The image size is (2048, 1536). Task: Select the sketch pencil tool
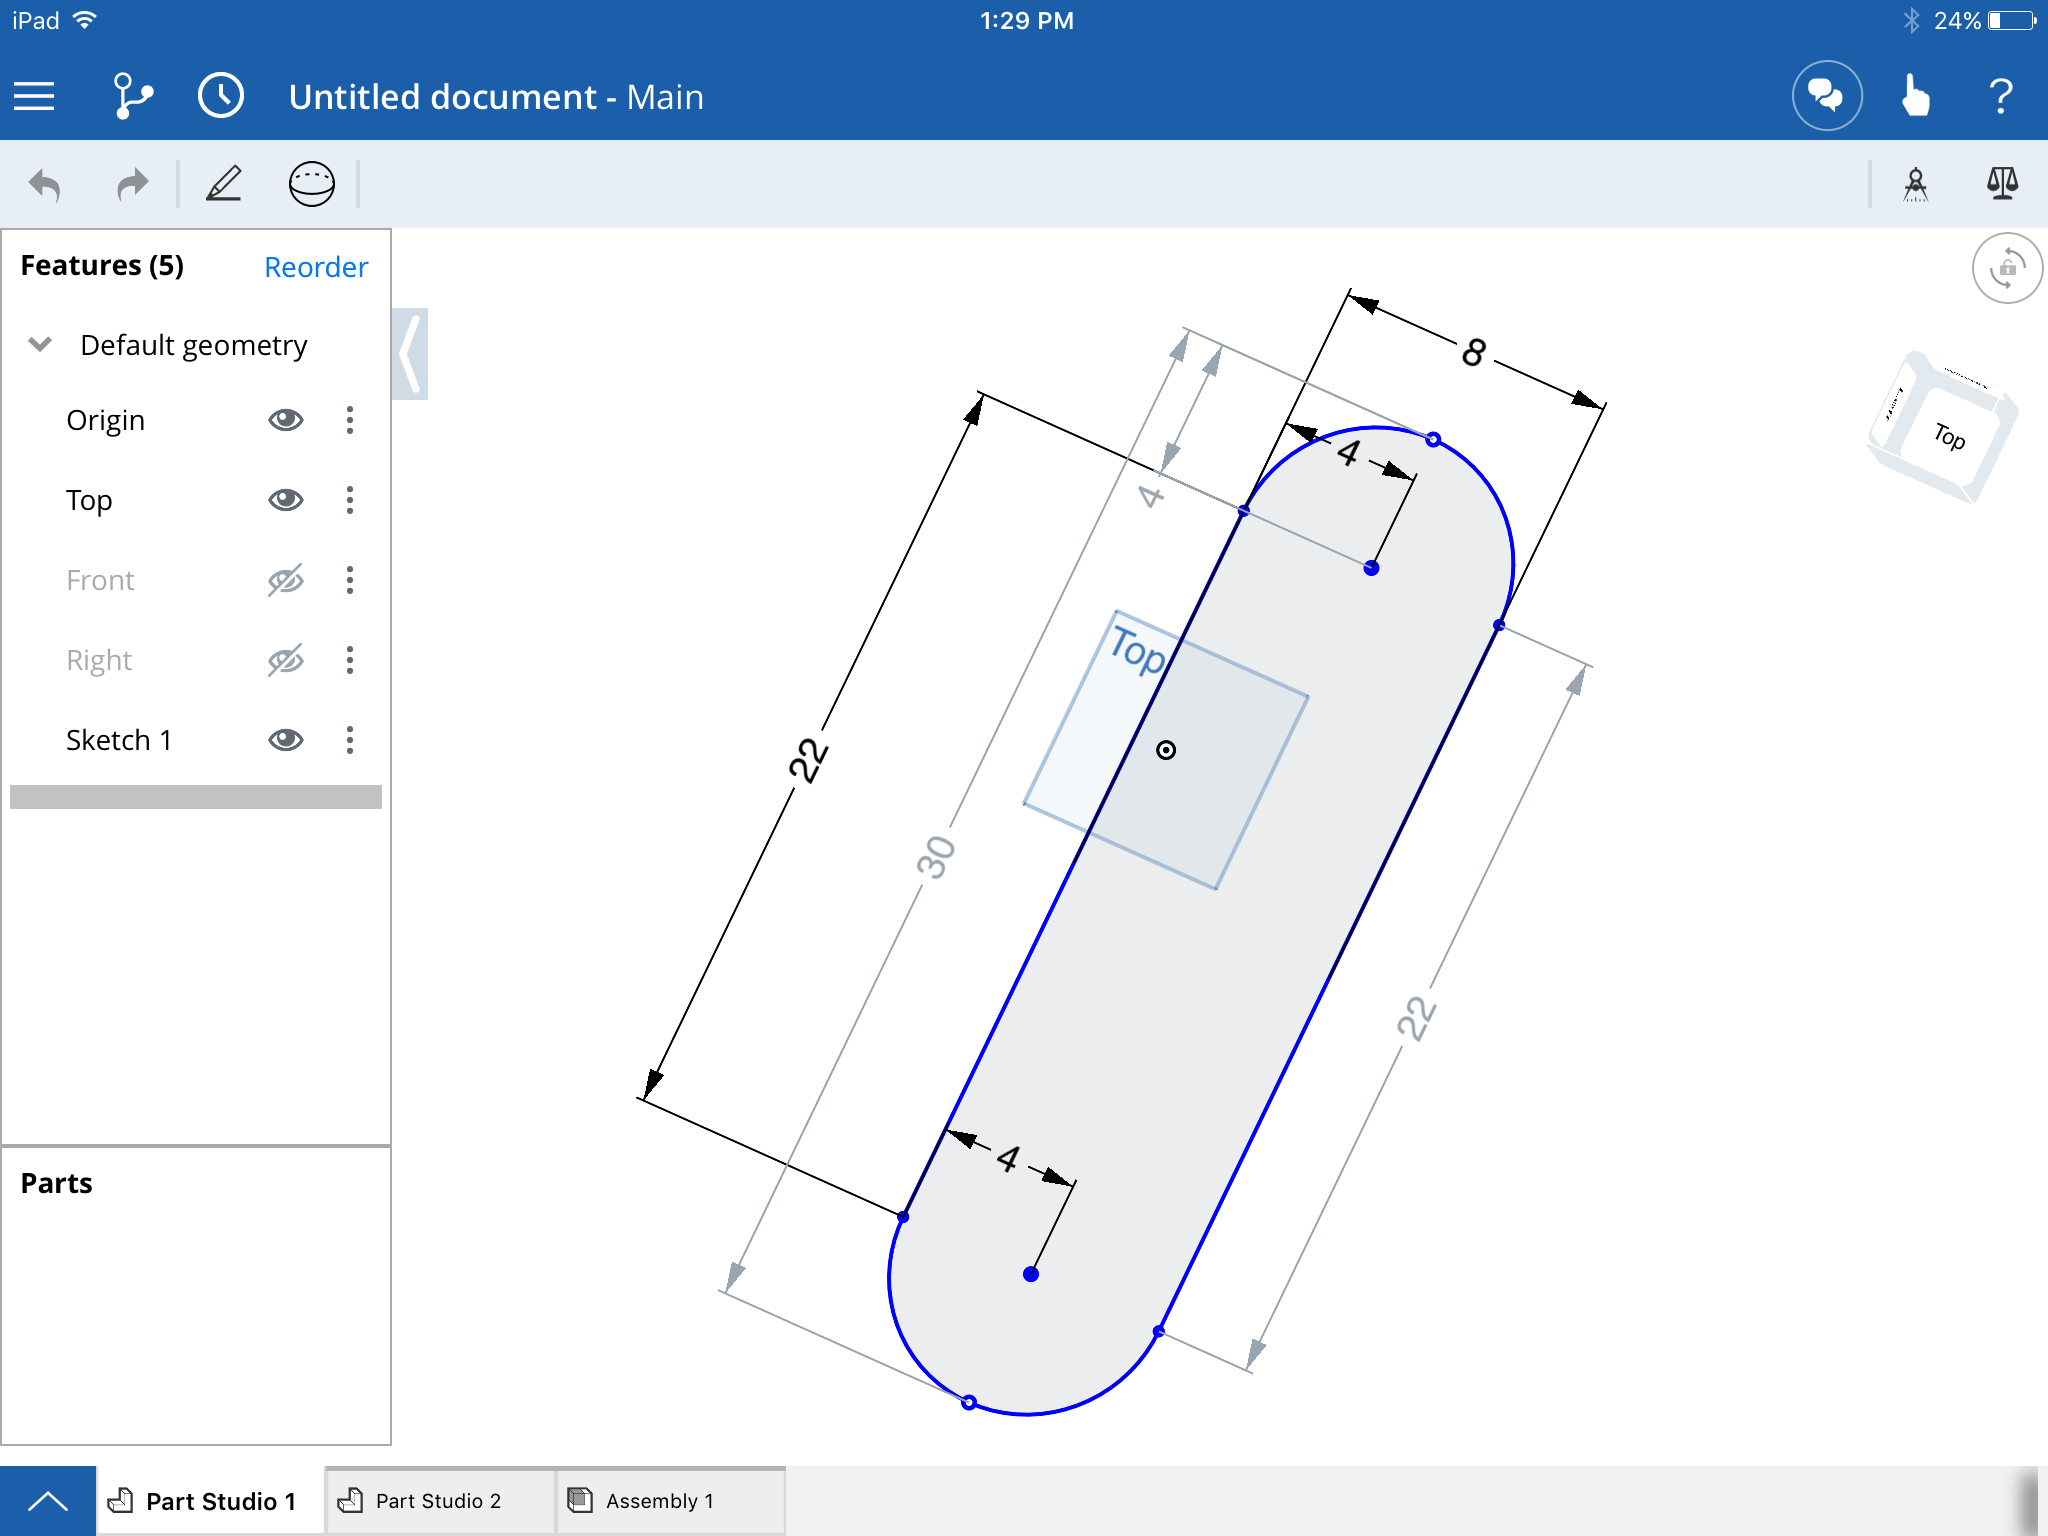pyautogui.click(x=224, y=184)
